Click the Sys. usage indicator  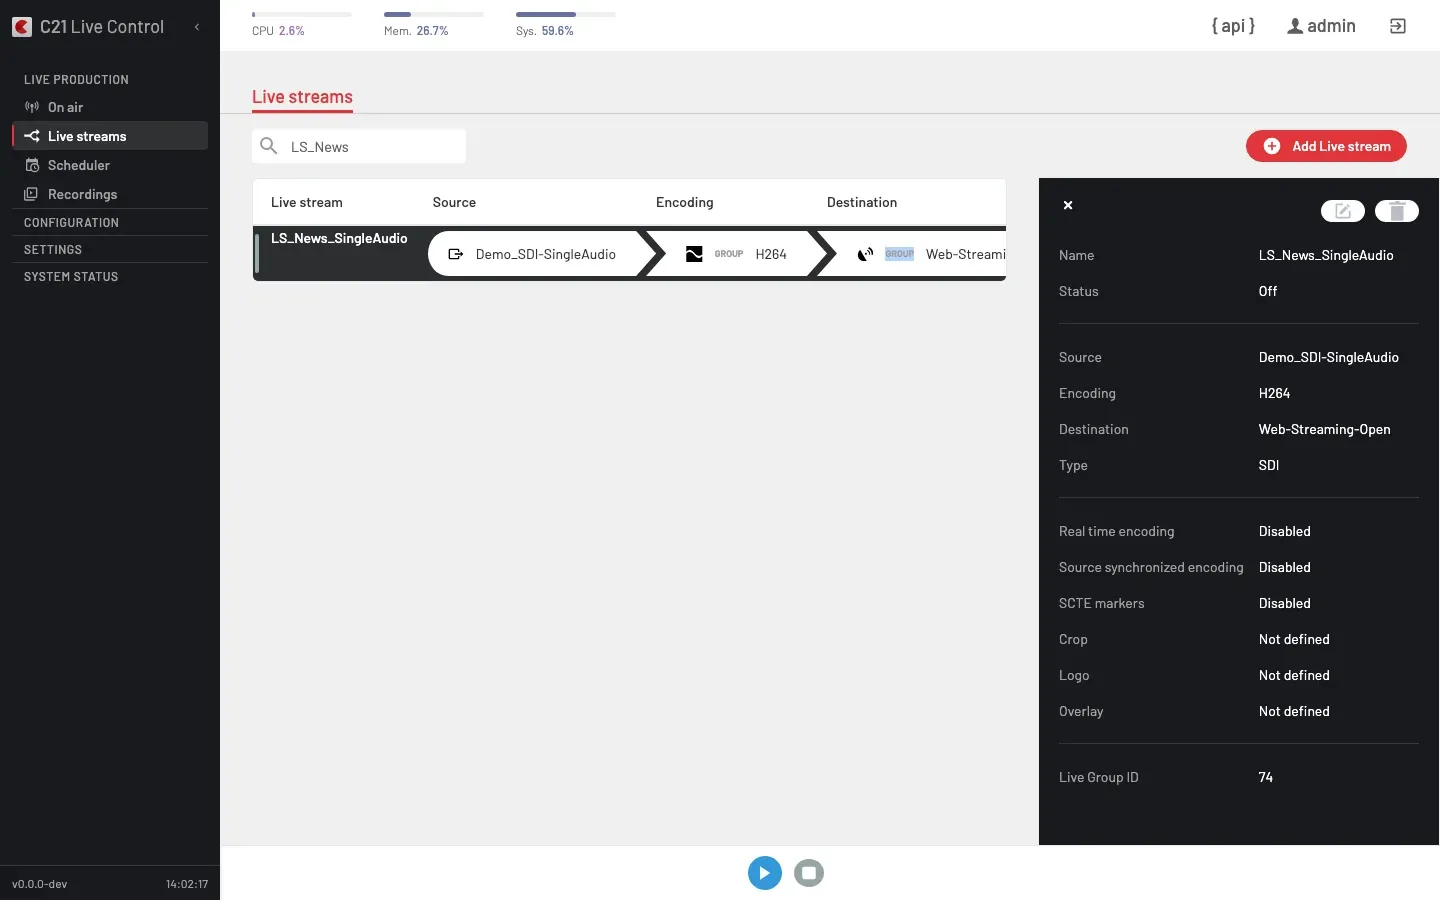tap(565, 24)
